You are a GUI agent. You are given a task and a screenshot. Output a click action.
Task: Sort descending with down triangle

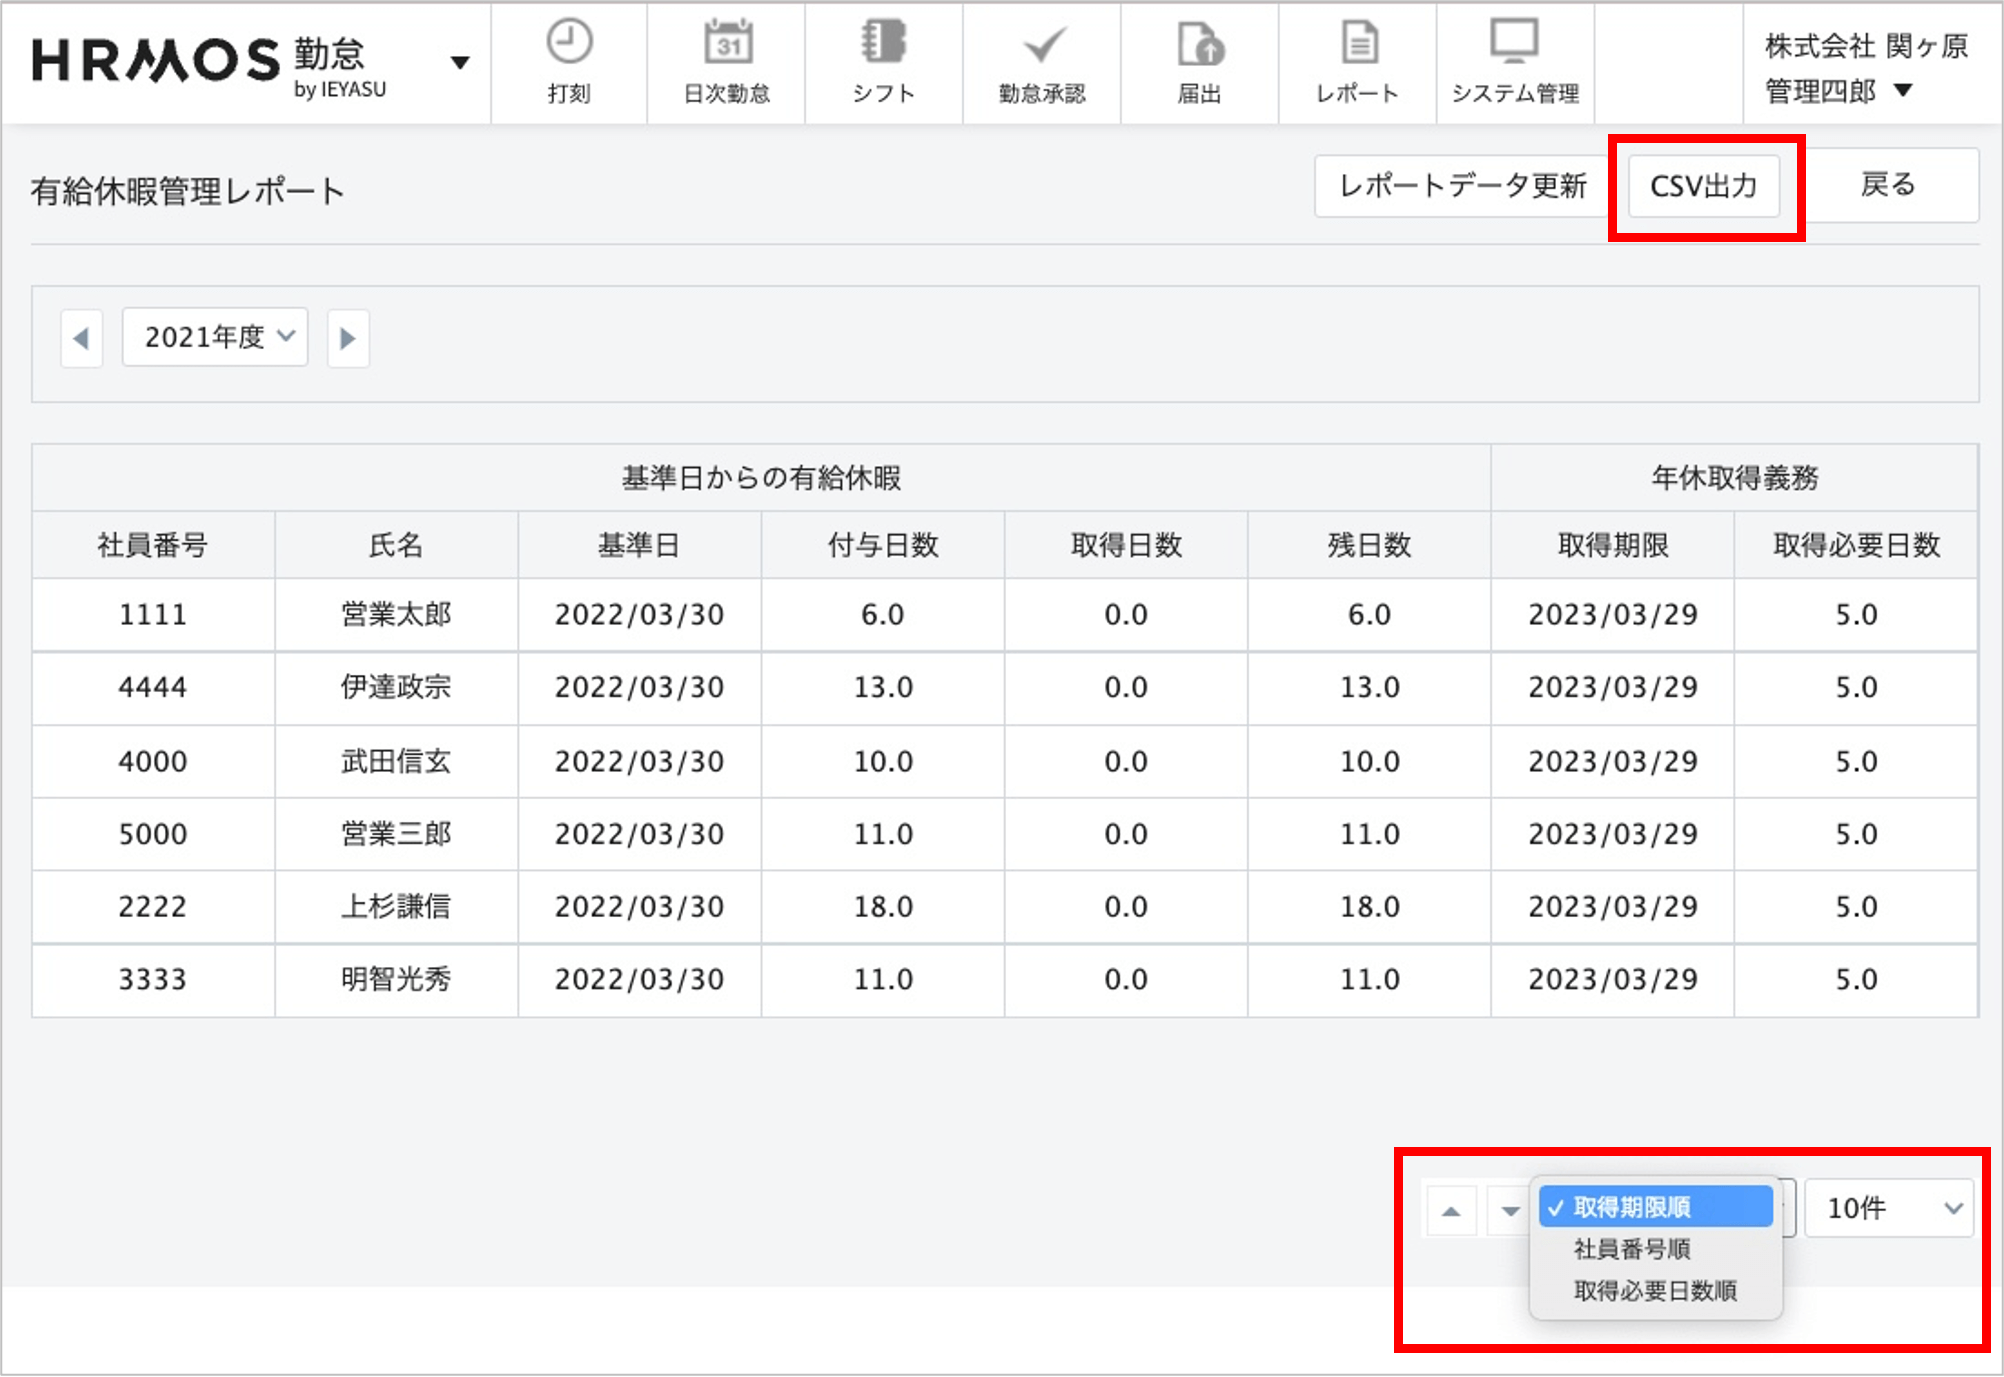point(1510,1211)
